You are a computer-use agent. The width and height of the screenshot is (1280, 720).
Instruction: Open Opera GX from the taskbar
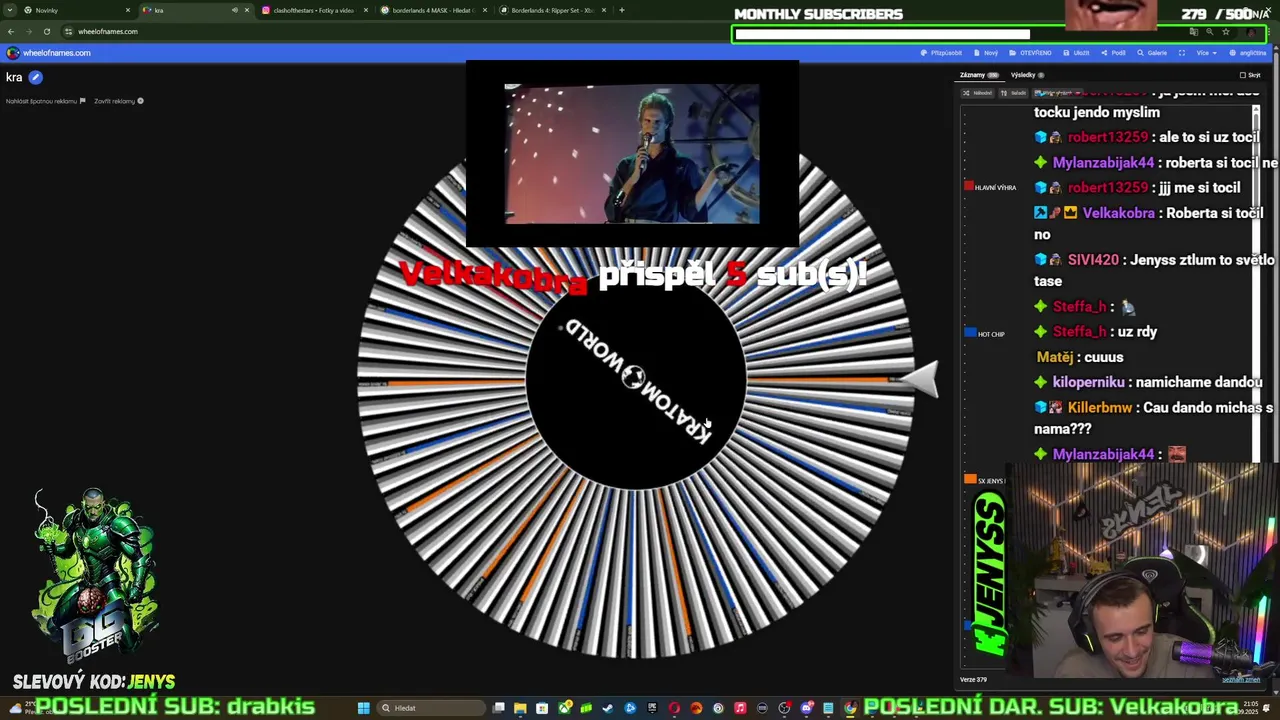click(674, 708)
